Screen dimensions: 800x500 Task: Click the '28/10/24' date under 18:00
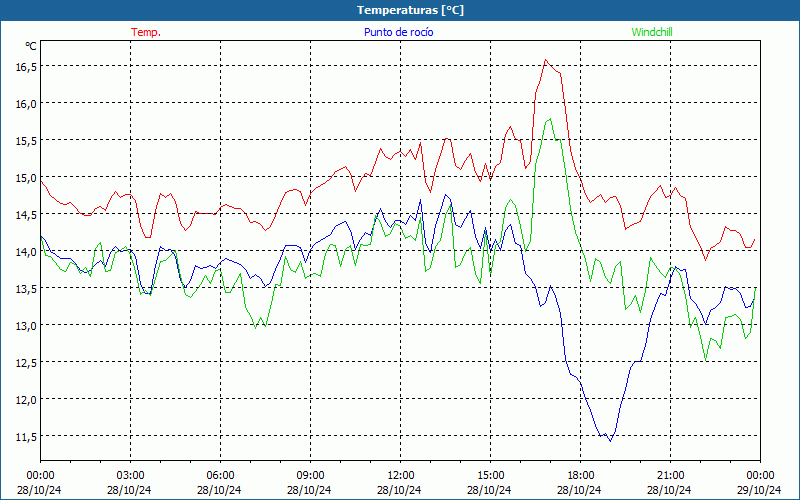tap(579, 490)
